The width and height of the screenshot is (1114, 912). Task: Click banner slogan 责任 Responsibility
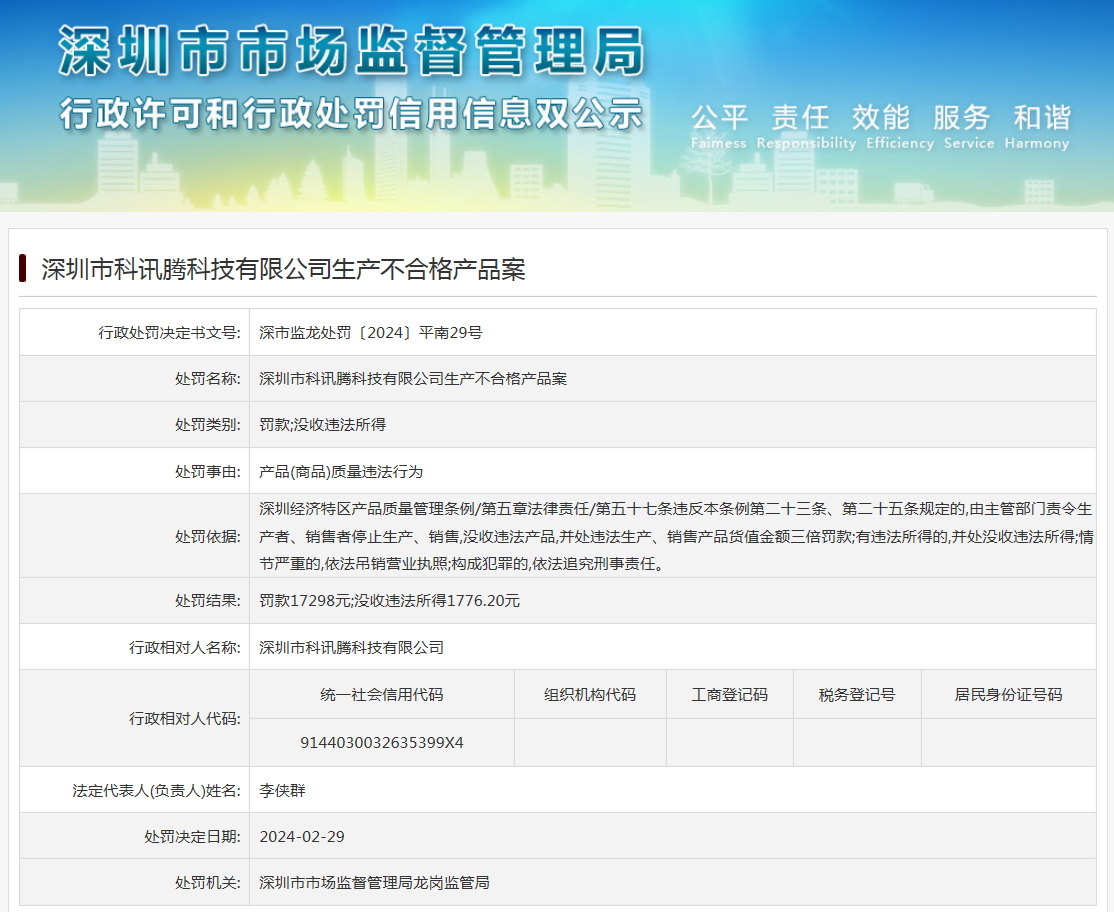click(806, 127)
